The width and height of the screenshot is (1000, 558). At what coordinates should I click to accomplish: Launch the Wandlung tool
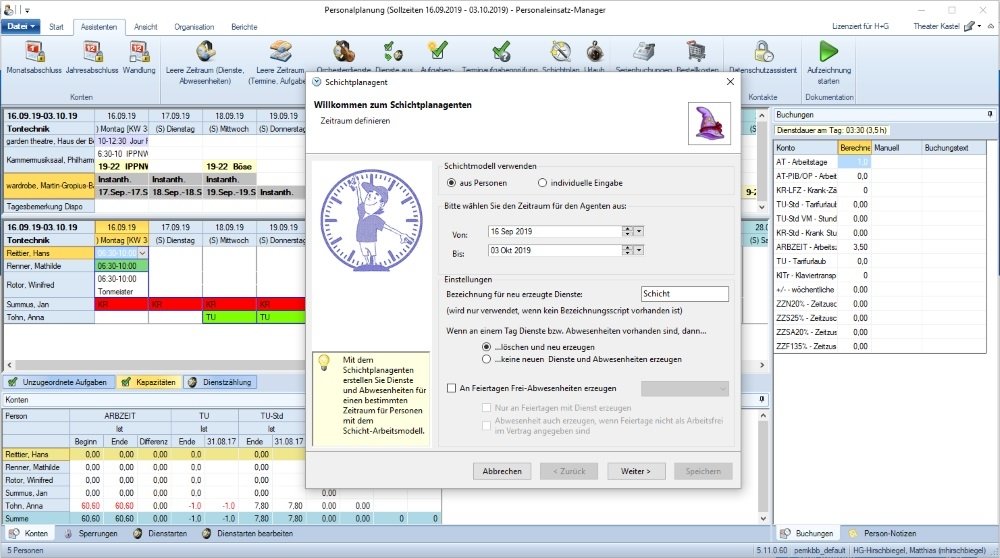(138, 57)
